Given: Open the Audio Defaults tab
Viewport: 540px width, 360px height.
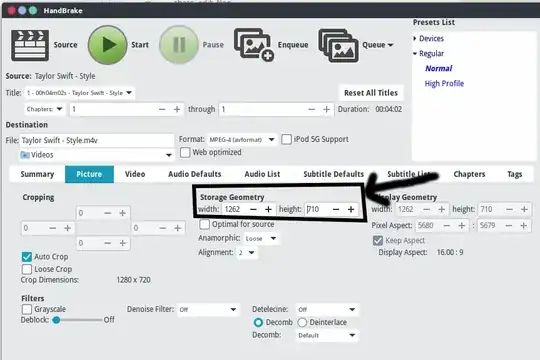Looking at the screenshot, I should coord(195,174).
